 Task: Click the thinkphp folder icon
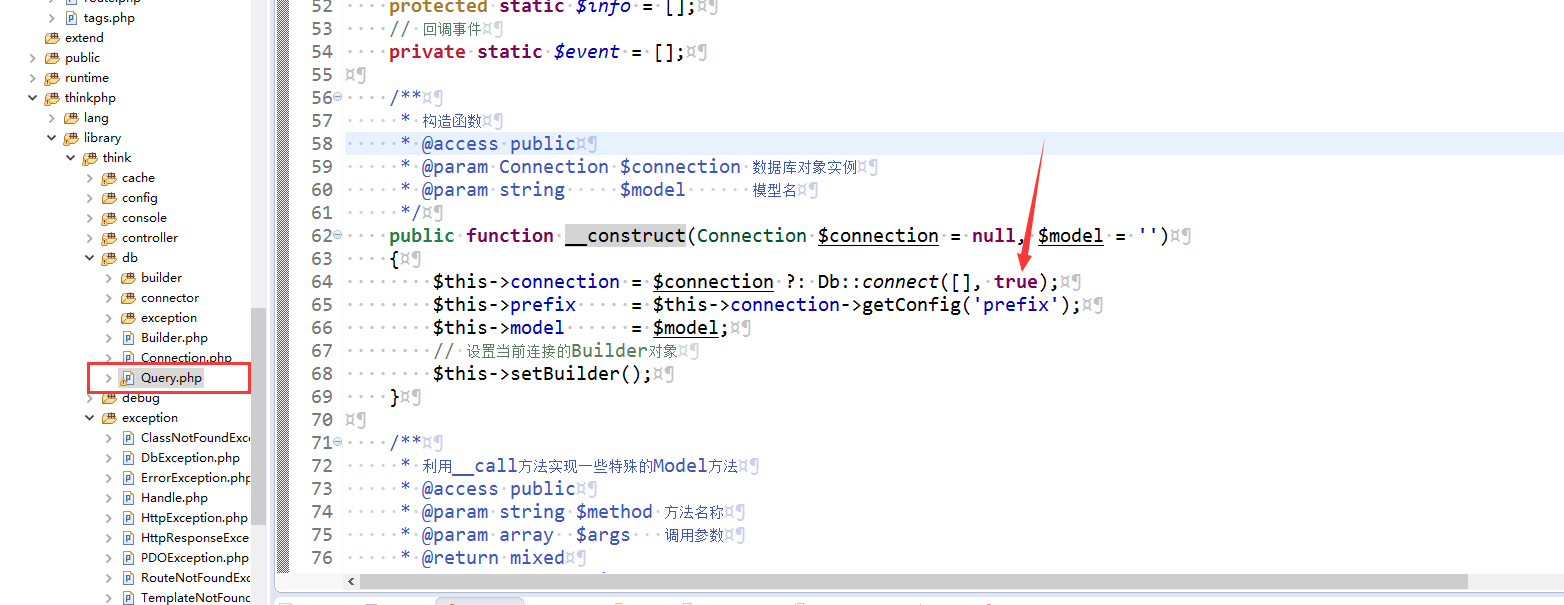click(x=52, y=98)
